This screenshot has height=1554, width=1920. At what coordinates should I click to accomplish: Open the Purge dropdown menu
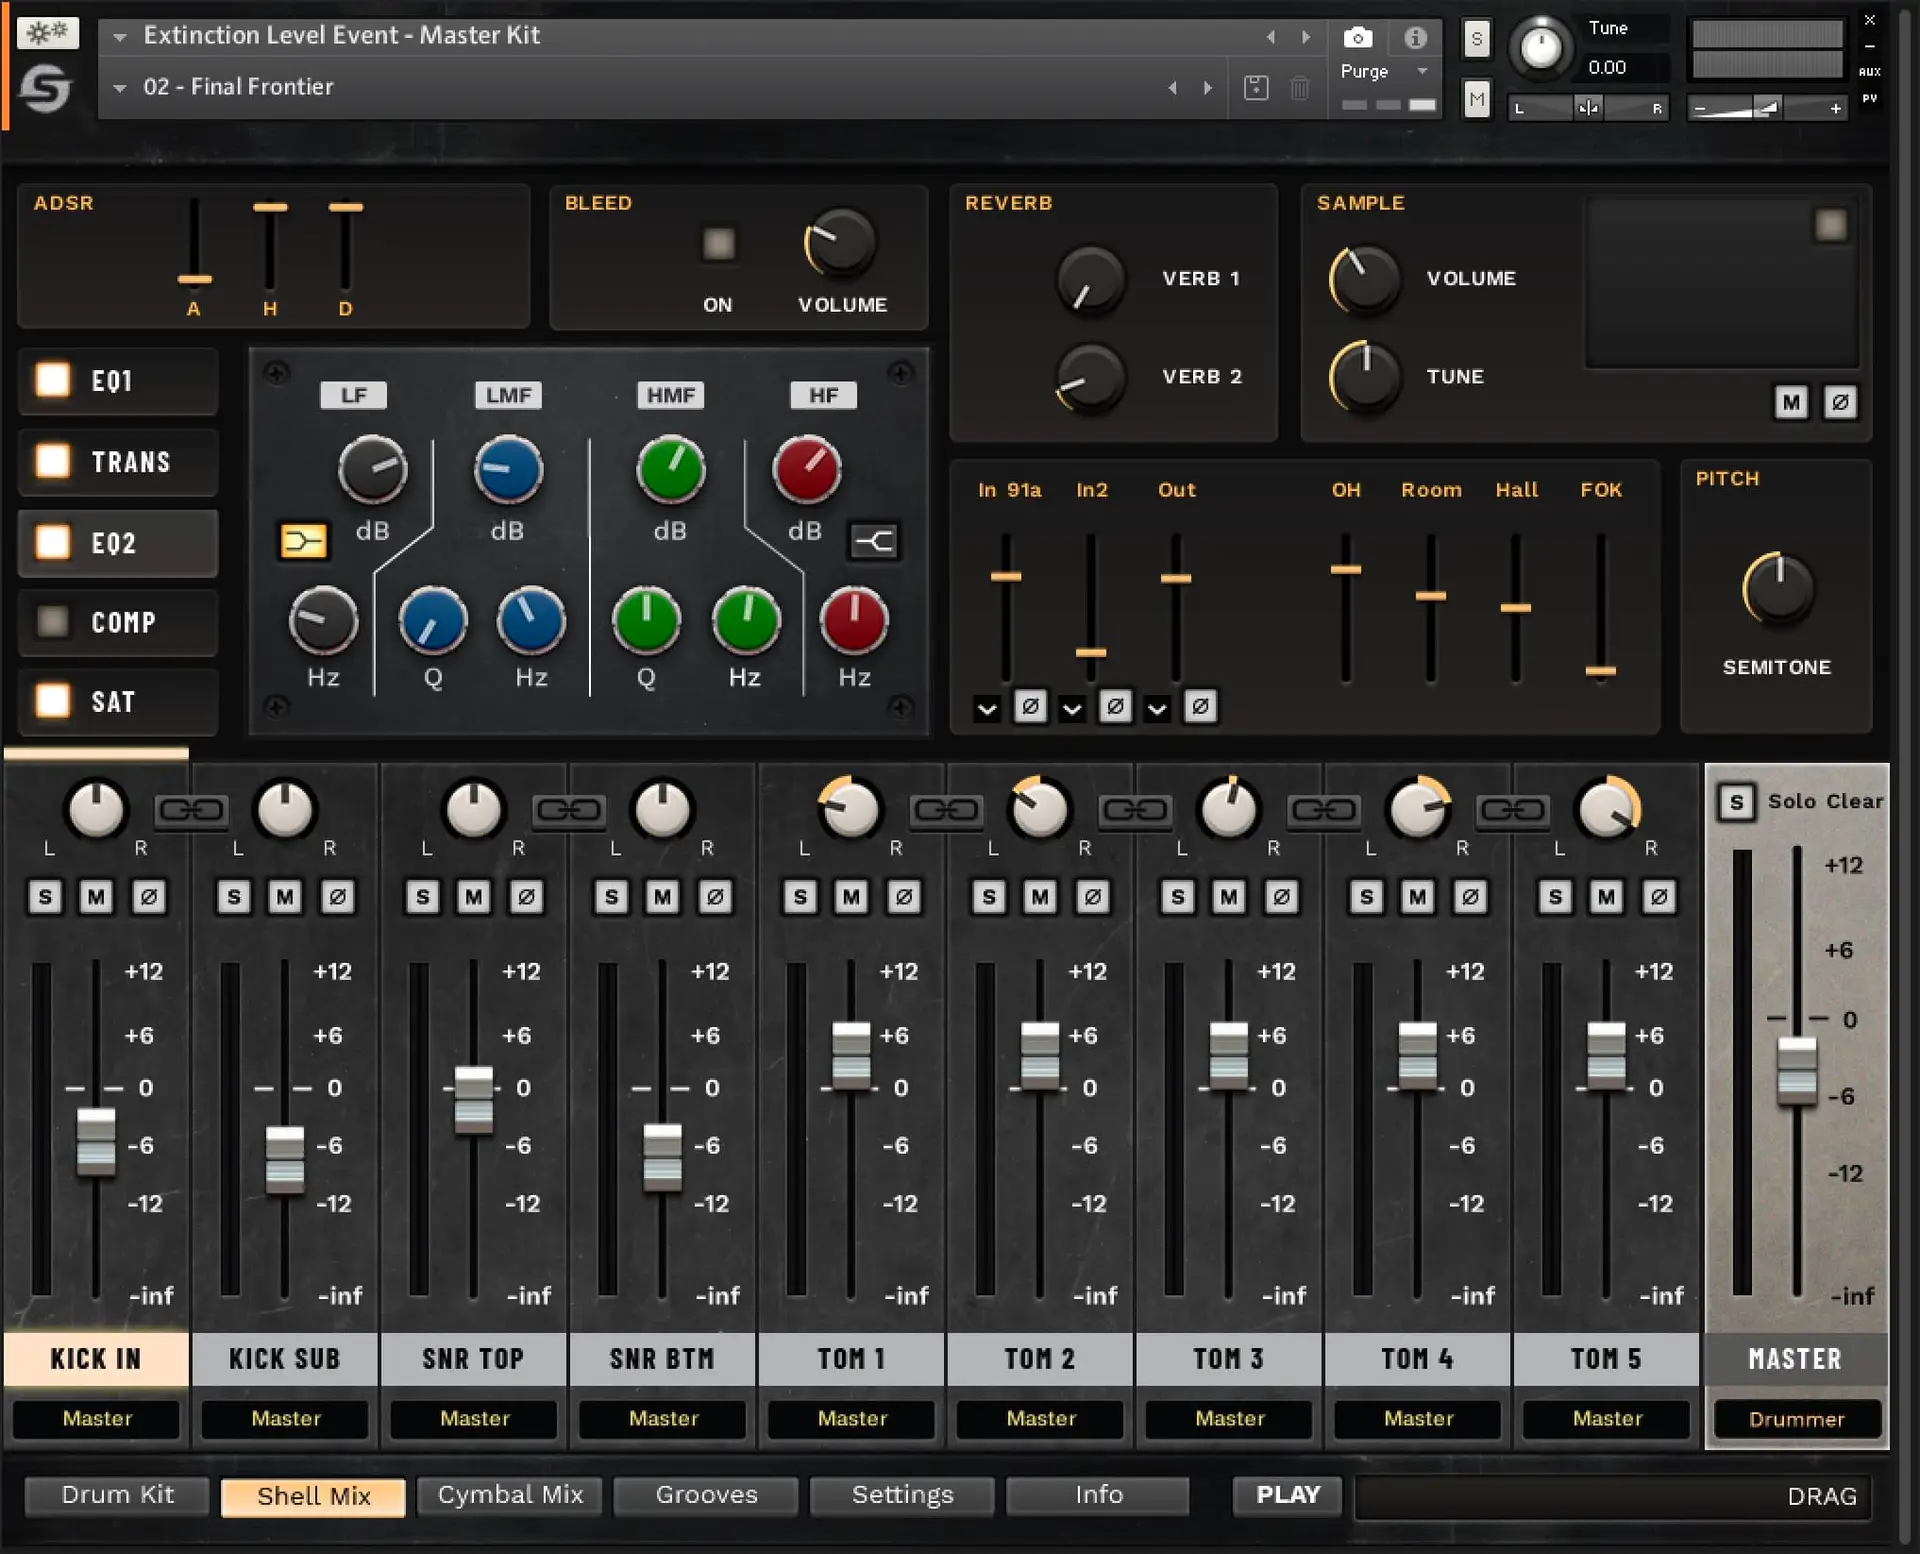[x=1422, y=71]
